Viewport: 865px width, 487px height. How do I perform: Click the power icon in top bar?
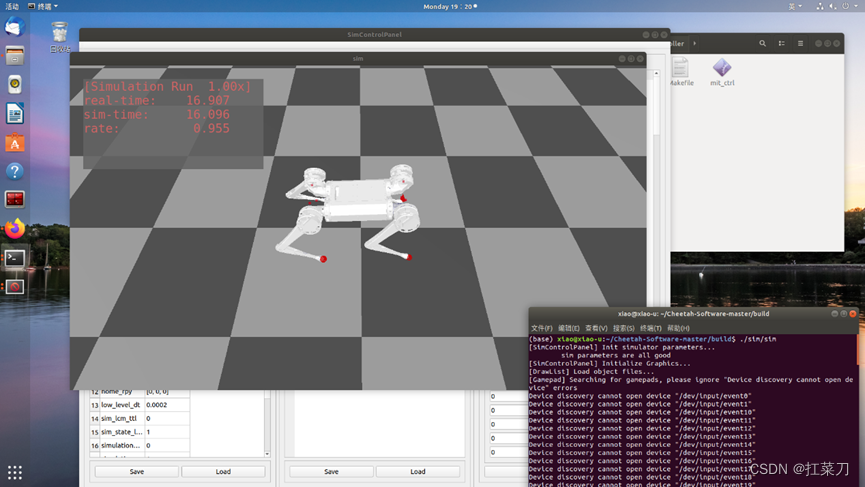coord(846,6)
